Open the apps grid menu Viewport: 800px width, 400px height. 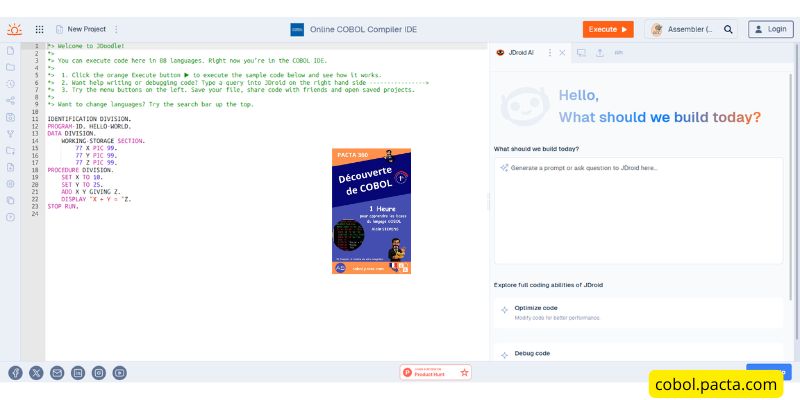point(39,29)
